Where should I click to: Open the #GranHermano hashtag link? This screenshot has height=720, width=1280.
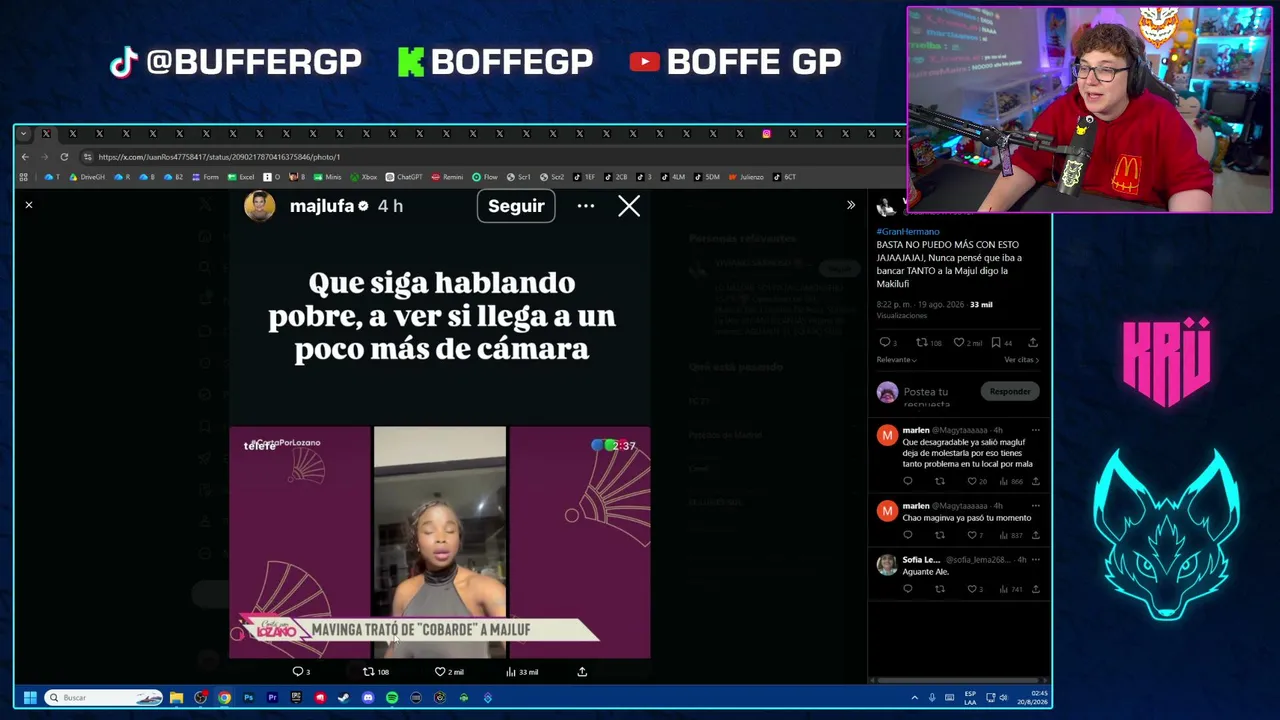908,232
